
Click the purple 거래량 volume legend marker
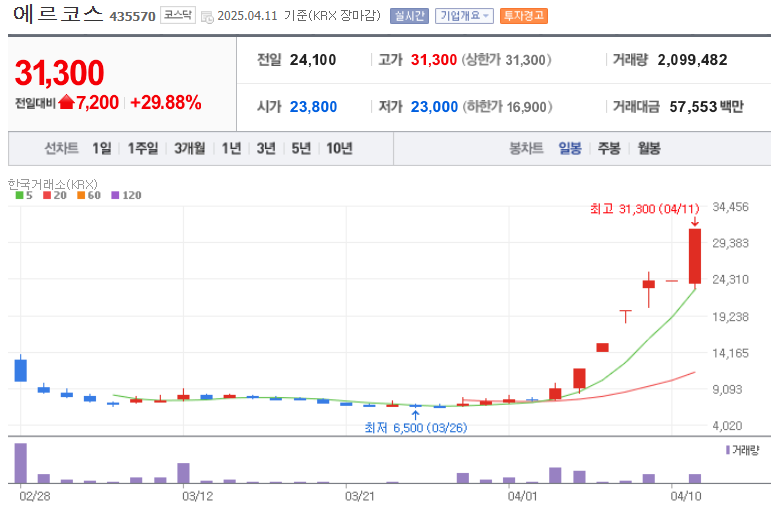pos(728,450)
